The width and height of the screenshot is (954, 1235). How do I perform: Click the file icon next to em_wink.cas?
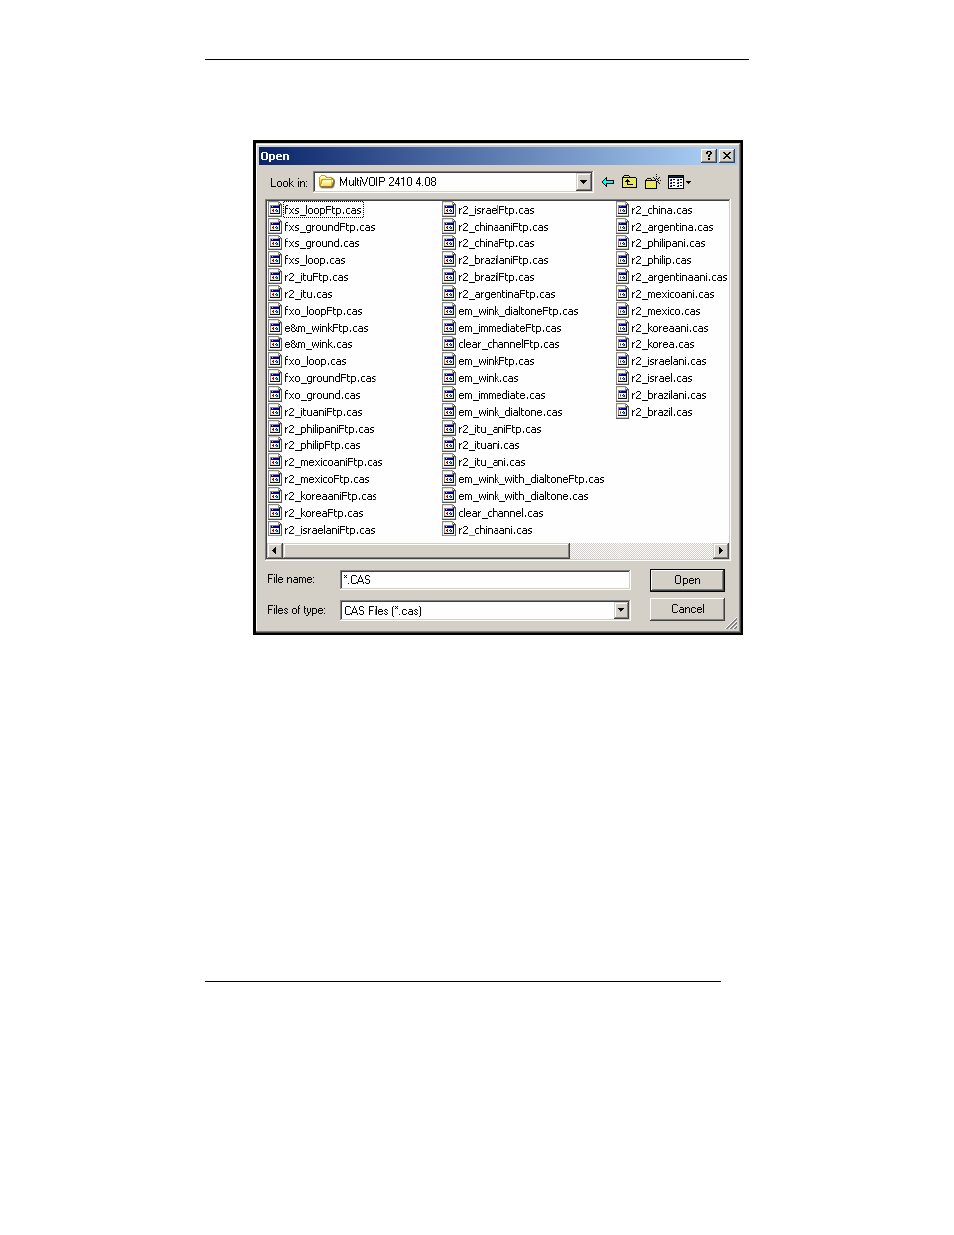(449, 378)
